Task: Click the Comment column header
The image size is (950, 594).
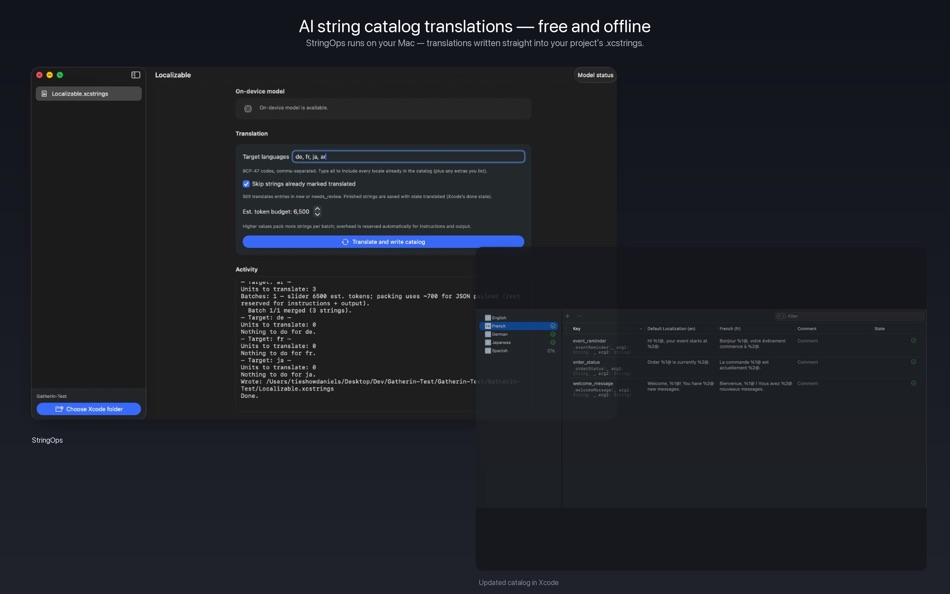Action: pyautogui.click(x=807, y=329)
